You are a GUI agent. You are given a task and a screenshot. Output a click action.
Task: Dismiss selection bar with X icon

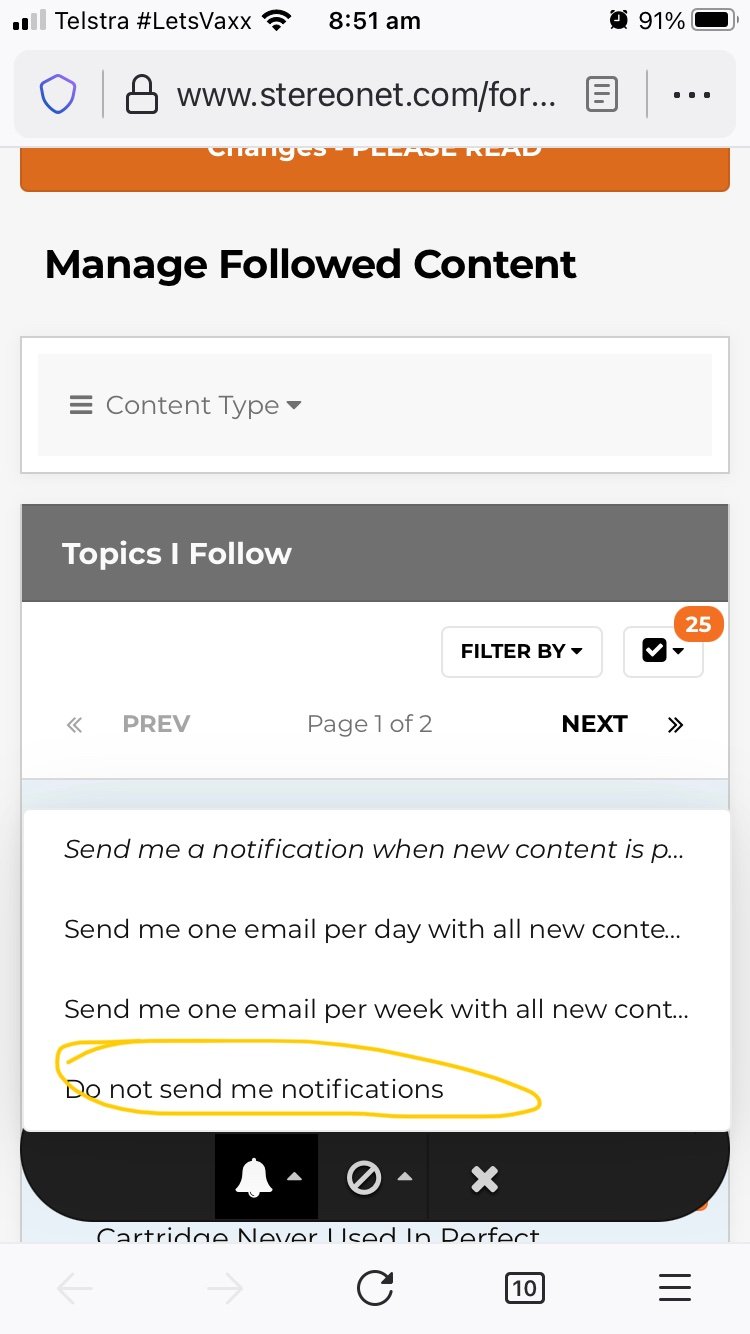click(x=484, y=1179)
